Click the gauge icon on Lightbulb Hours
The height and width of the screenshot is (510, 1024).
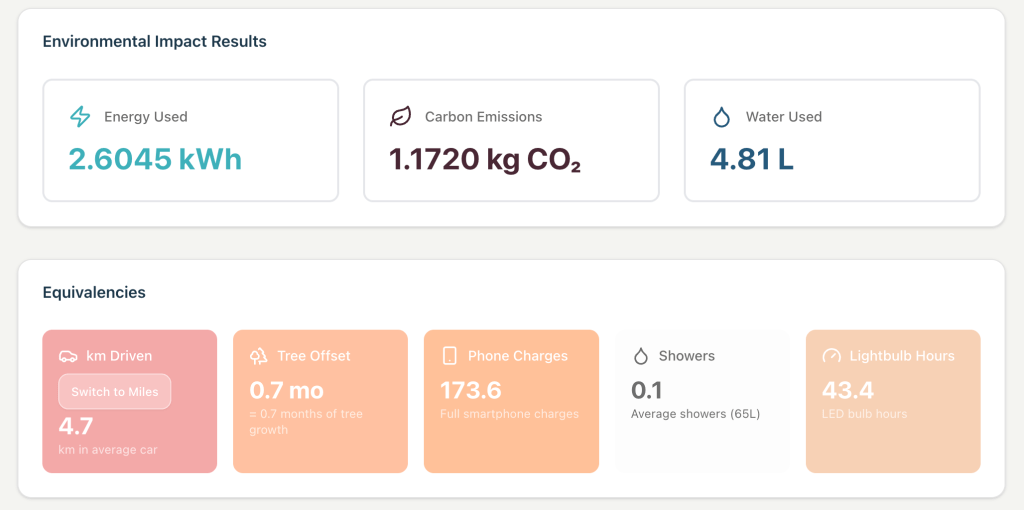832,356
